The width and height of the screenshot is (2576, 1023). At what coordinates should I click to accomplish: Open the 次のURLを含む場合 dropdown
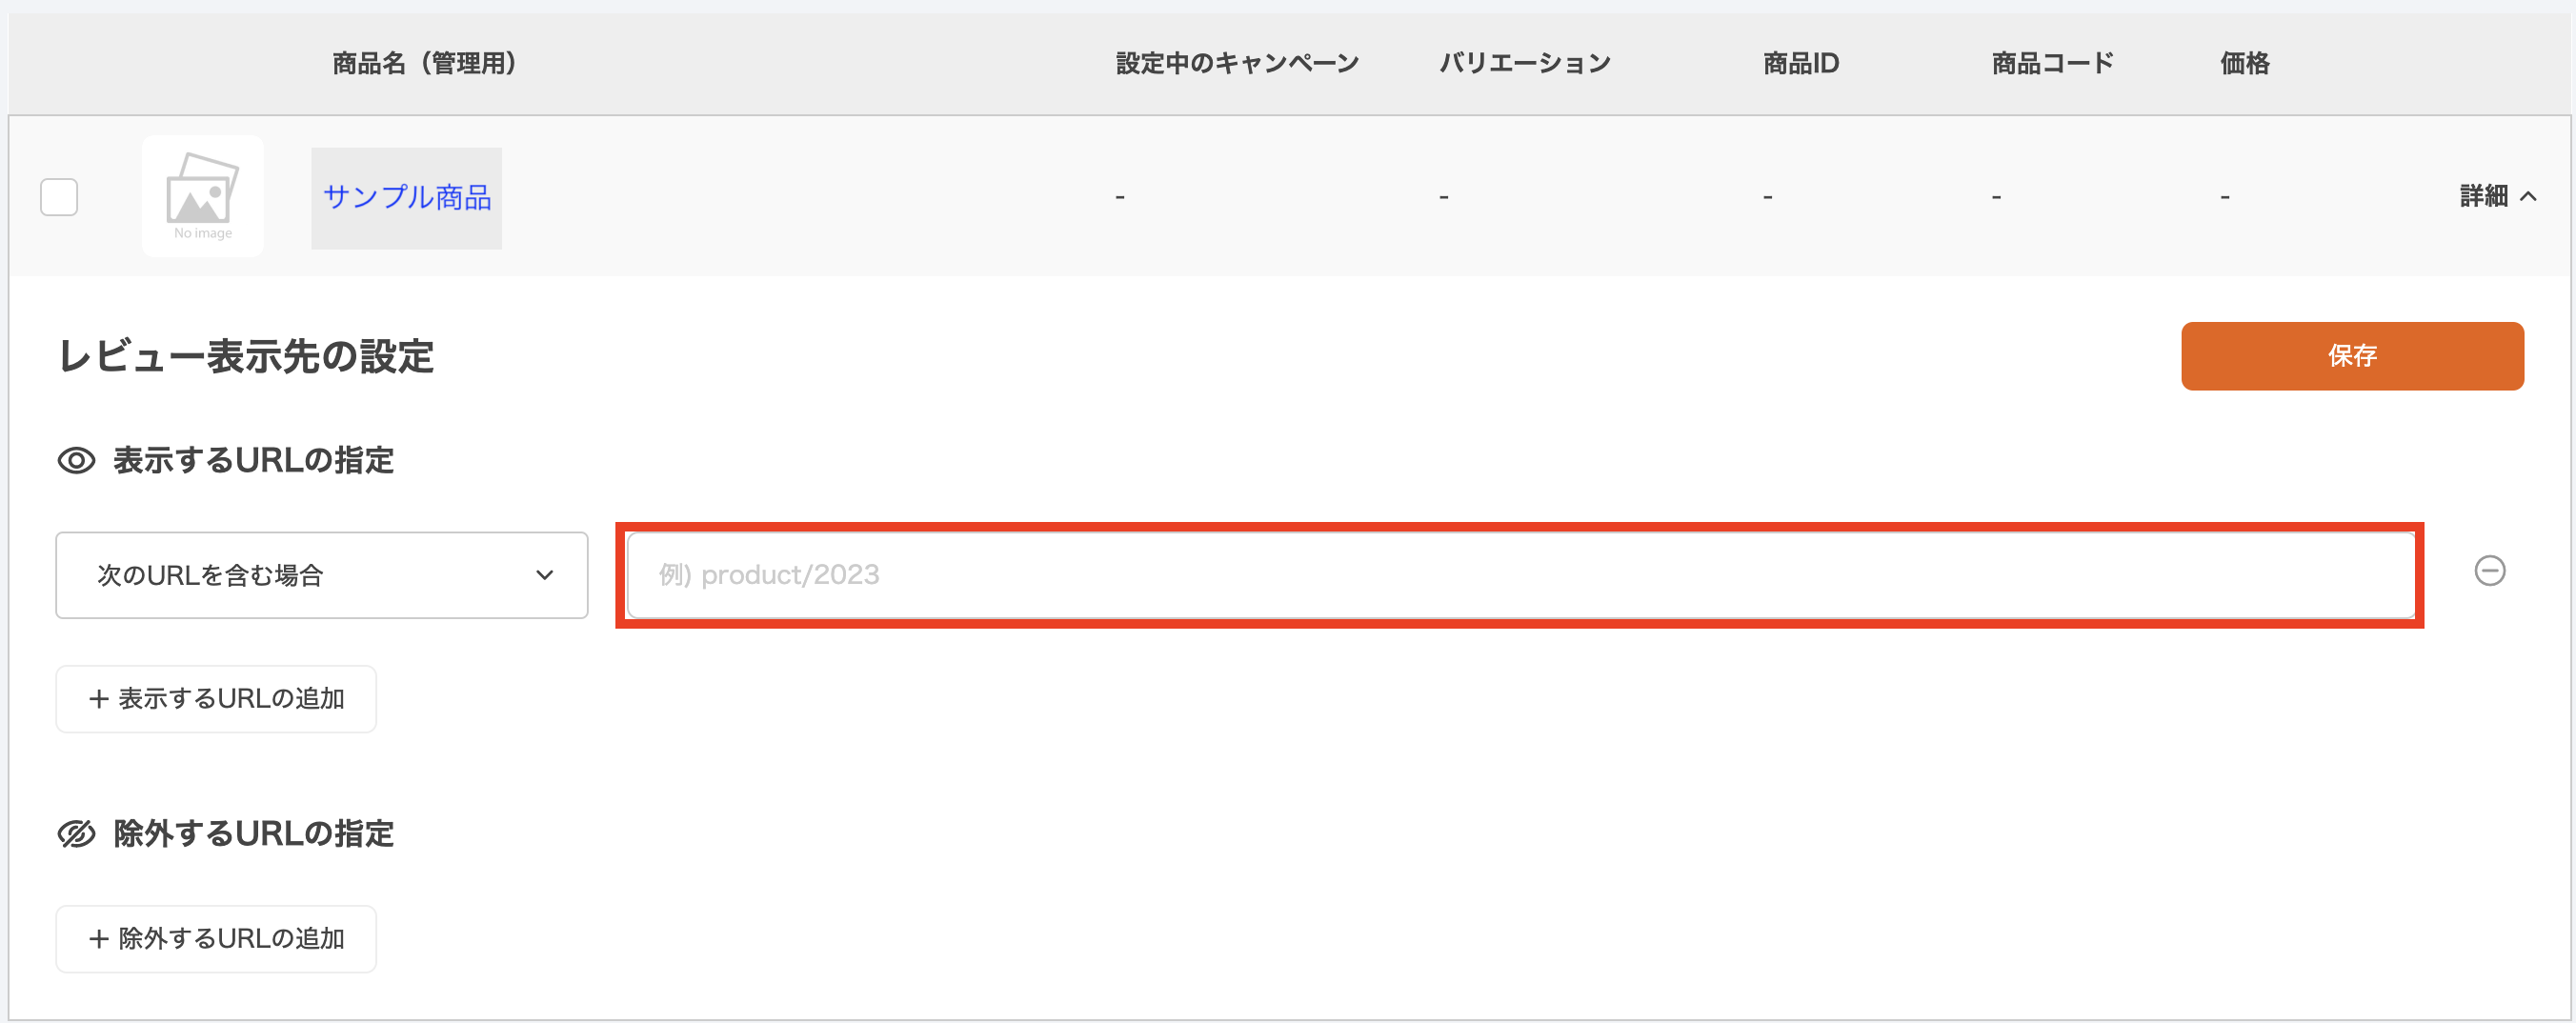pyautogui.click(x=321, y=575)
